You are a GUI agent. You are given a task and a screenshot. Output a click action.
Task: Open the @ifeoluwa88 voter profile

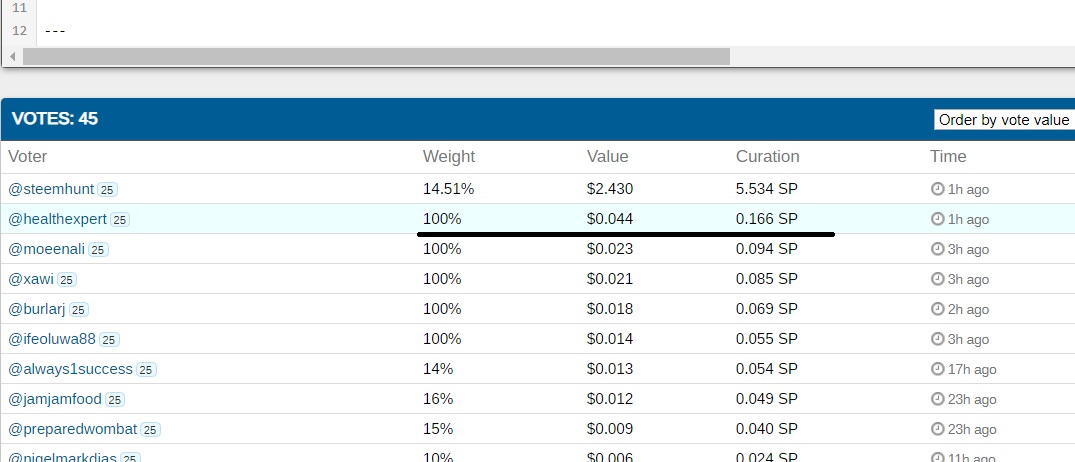click(52, 339)
